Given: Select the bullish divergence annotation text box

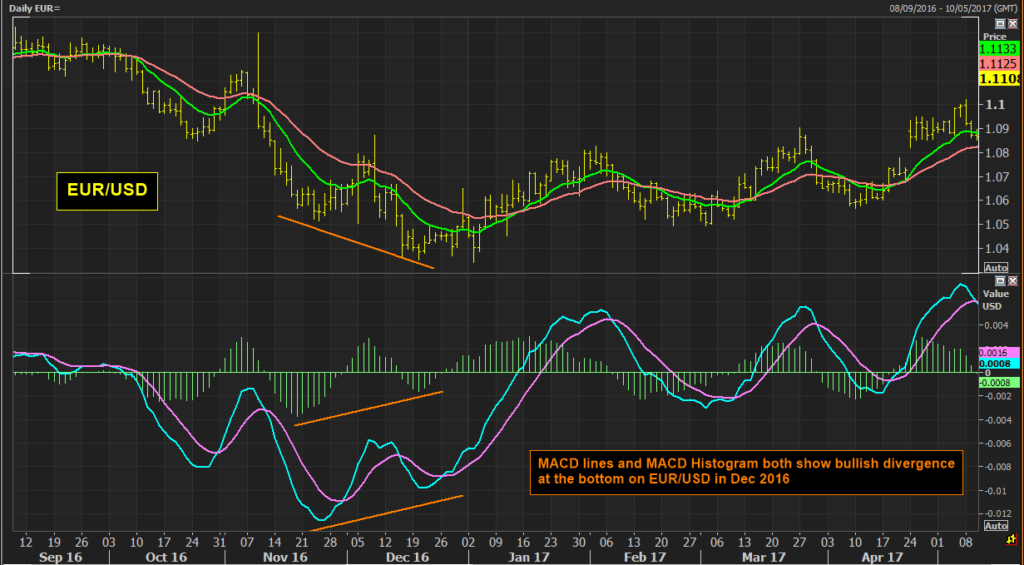Looking at the screenshot, I should coord(746,472).
